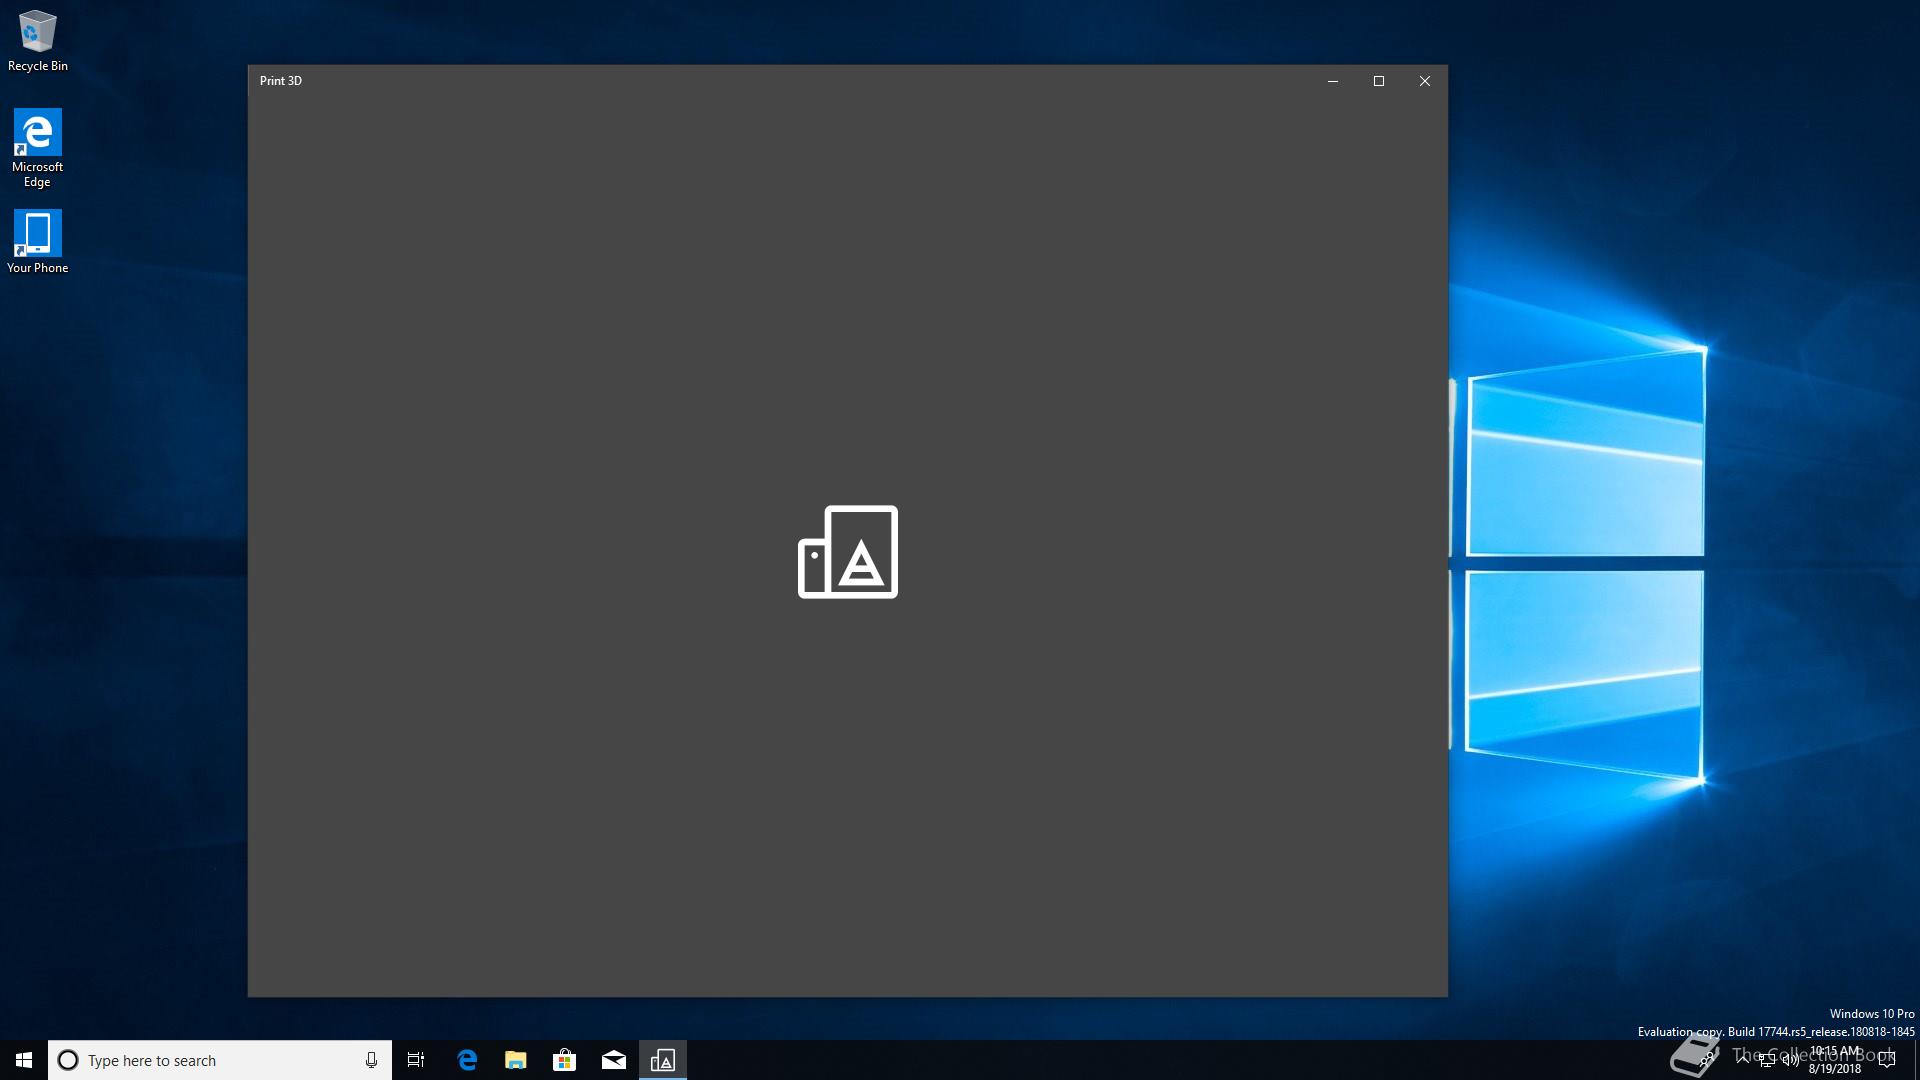
Task: Open Task View
Action: pyautogui.click(x=416, y=1060)
